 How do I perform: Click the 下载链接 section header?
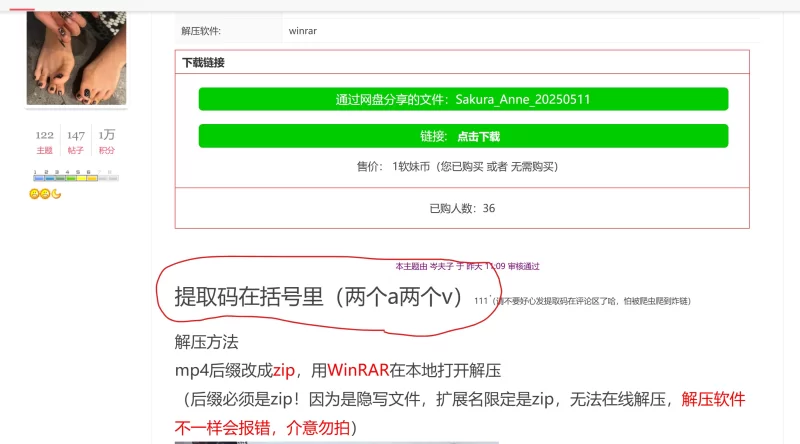203,62
